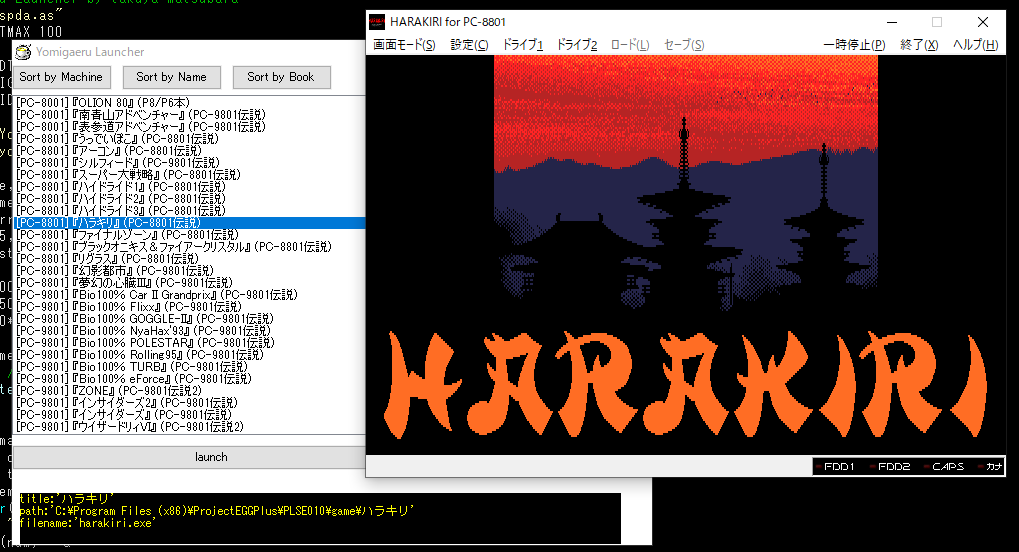The image size is (1019, 552).
Task: Select 『ZONE』 (PC-9801伝説2) list entry
Action: point(189,391)
